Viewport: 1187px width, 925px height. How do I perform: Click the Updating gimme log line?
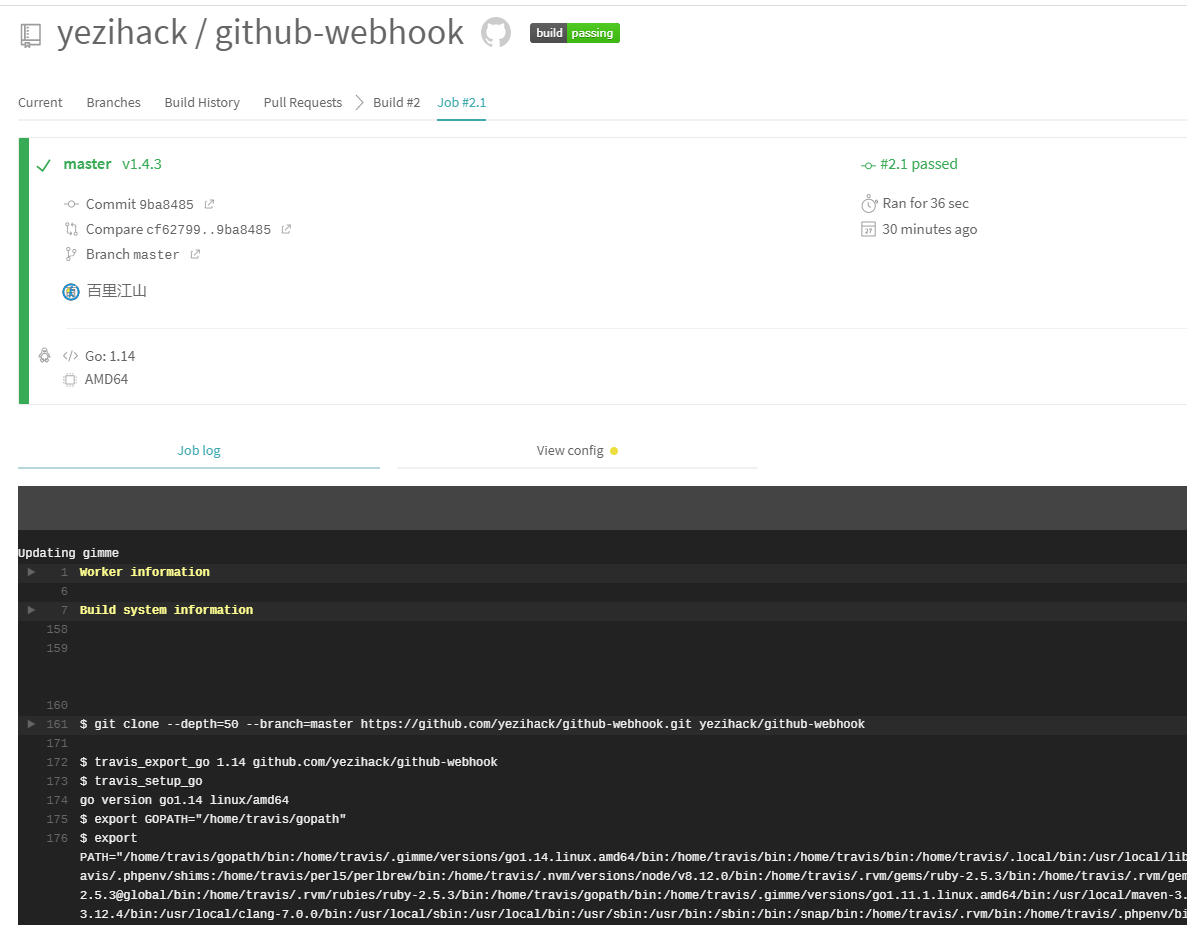click(x=68, y=553)
